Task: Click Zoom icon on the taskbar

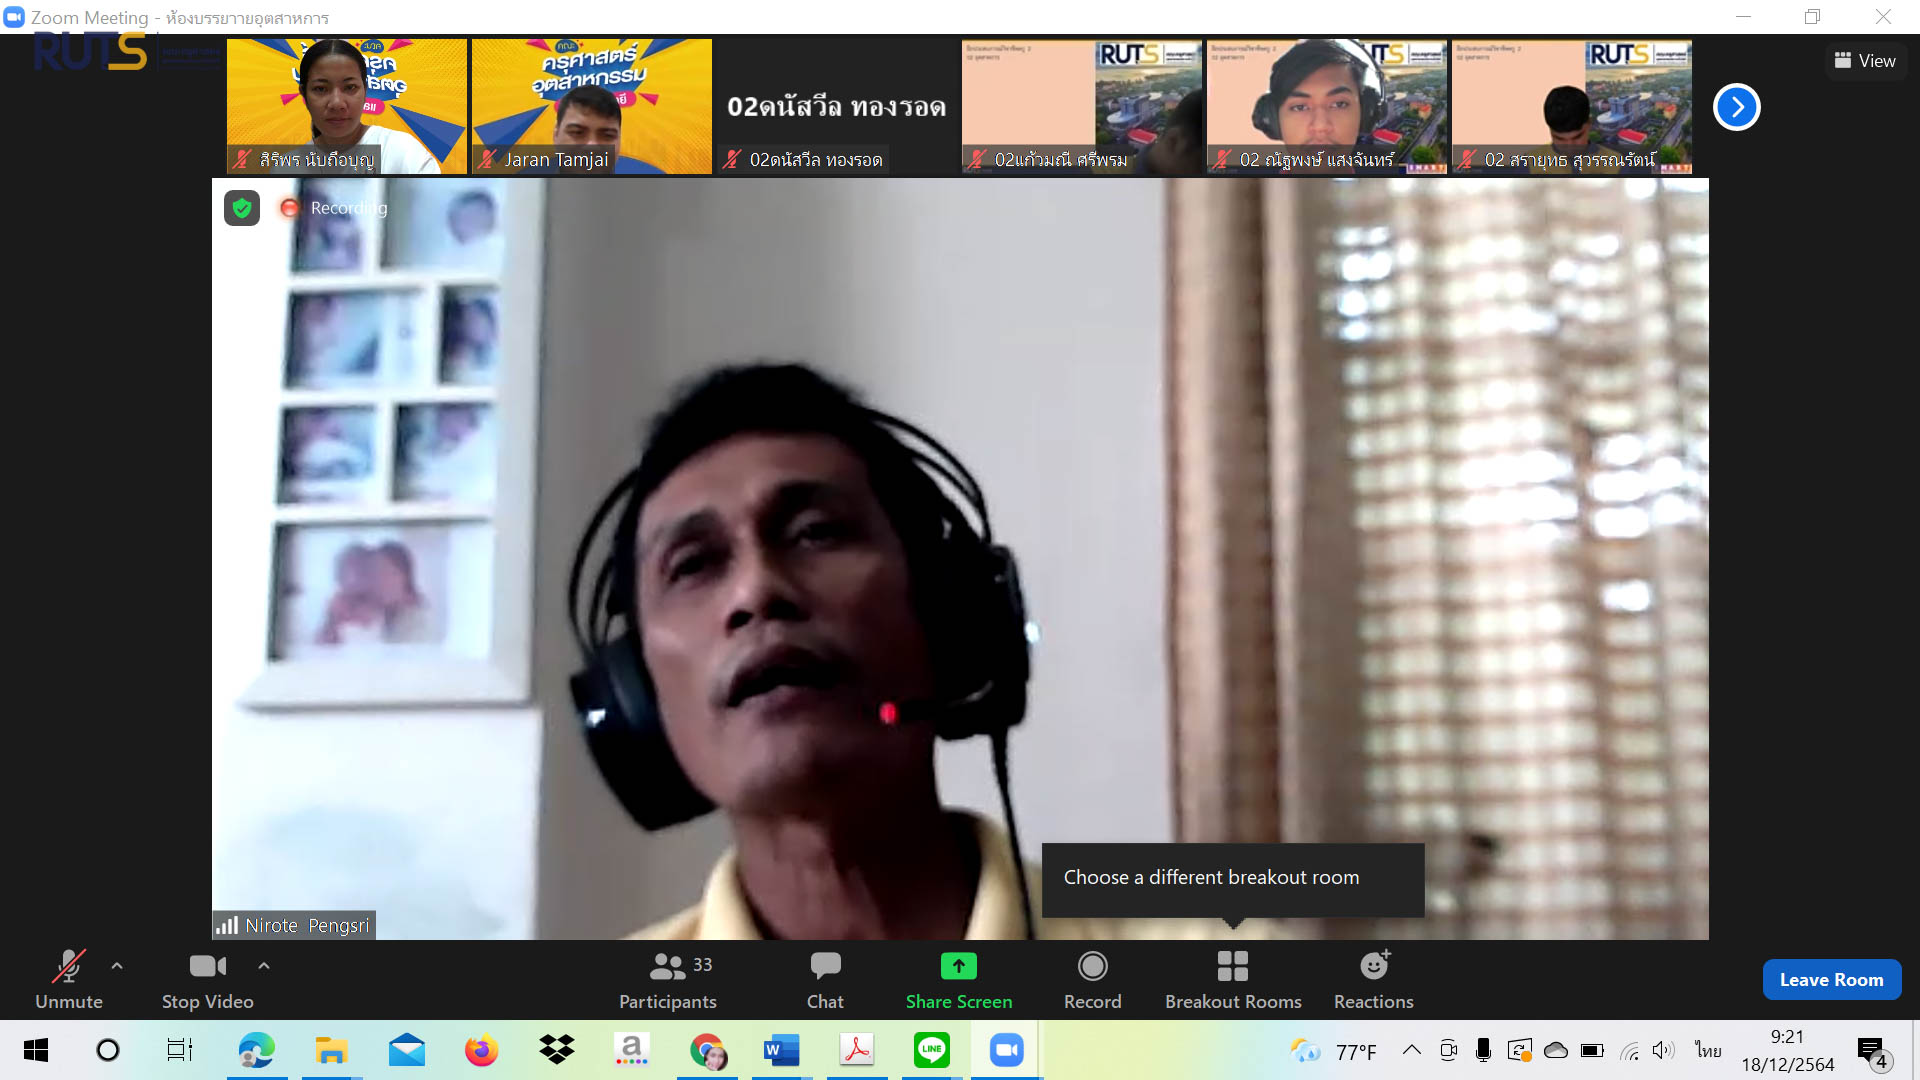Action: click(x=1006, y=1050)
